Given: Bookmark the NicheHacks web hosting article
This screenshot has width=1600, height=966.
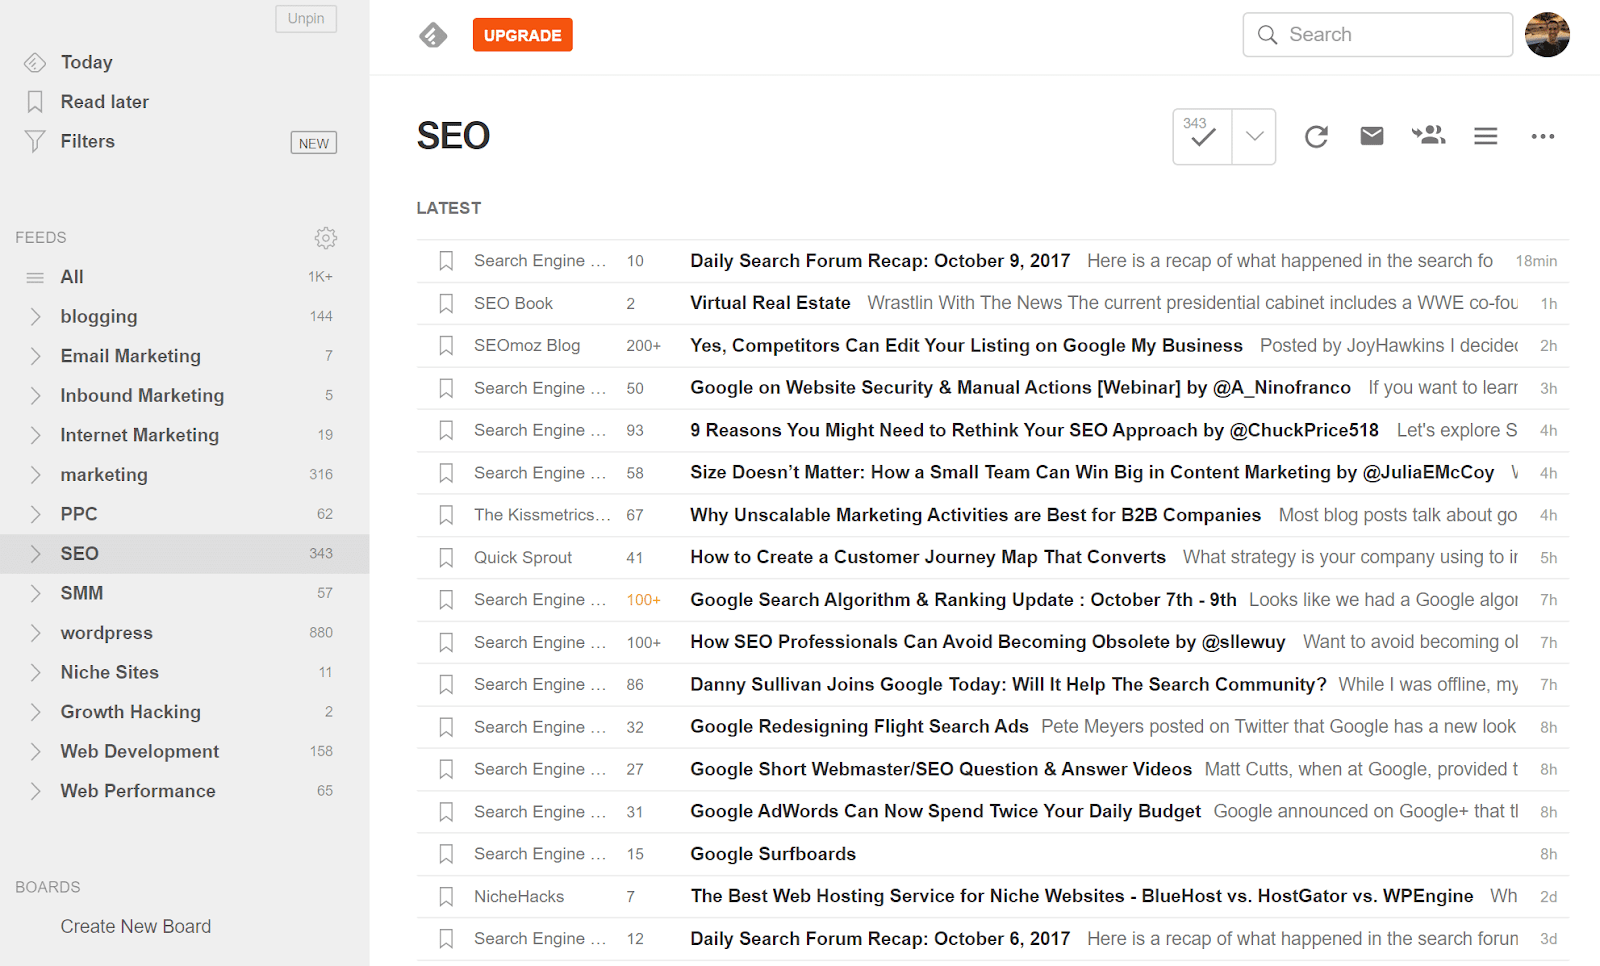Looking at the screenshot, I should pyautogui.click(x=446, y=897).
